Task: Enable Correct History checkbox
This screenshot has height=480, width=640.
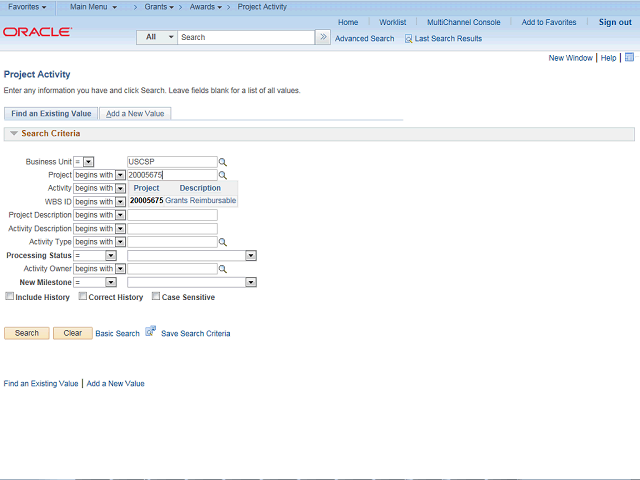Action: tap(83, 296)
